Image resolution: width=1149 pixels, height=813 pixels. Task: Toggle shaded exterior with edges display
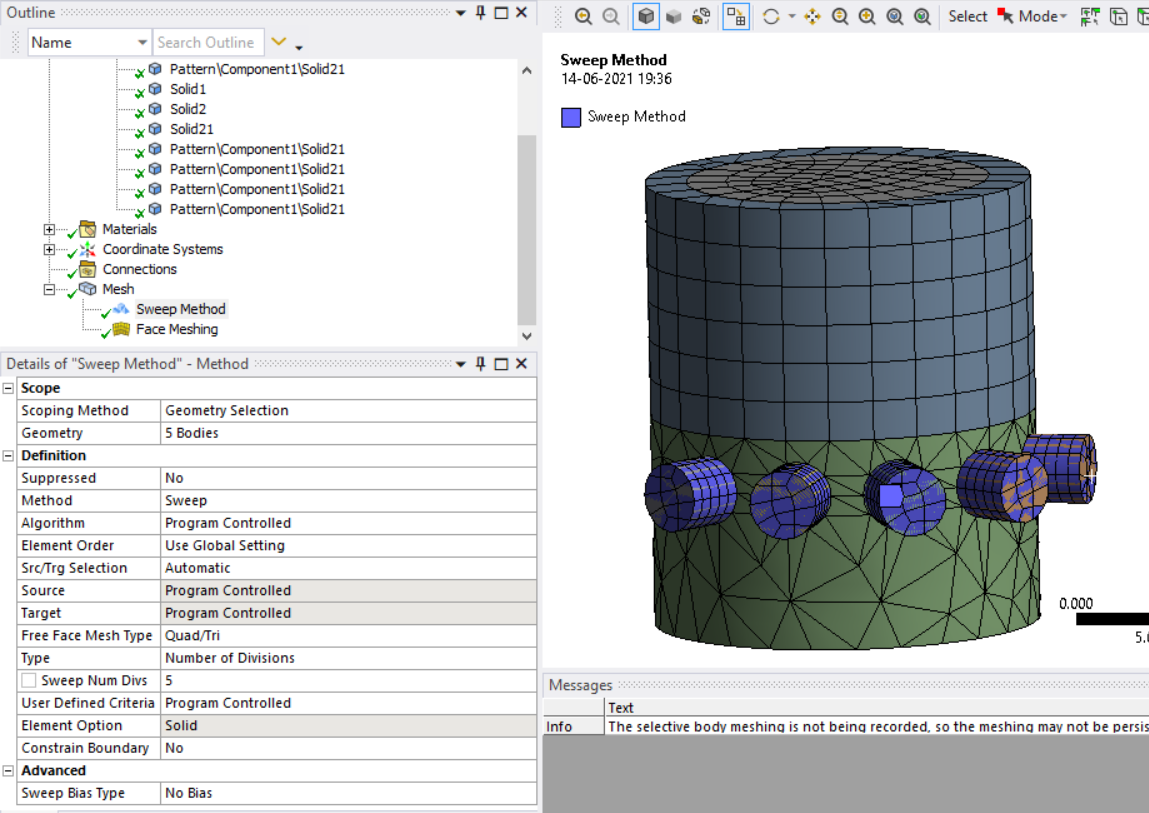tap(646, 16)
